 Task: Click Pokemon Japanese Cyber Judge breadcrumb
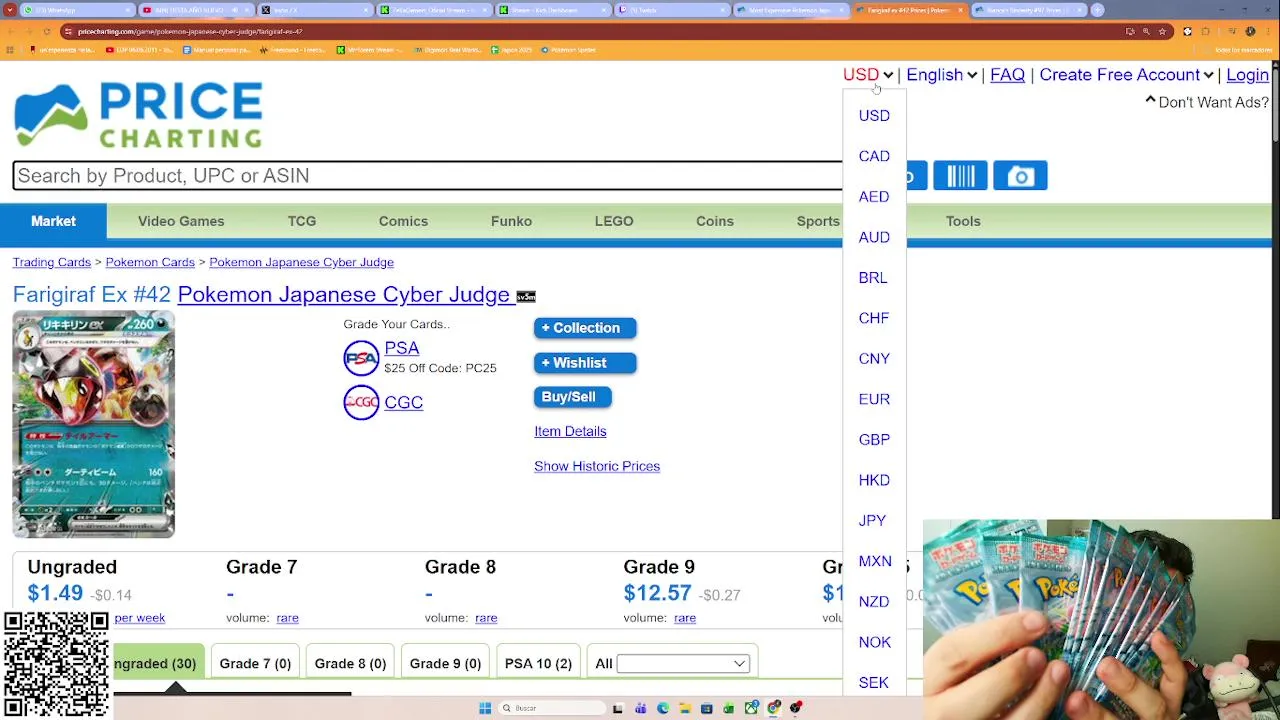click(301, 262)
